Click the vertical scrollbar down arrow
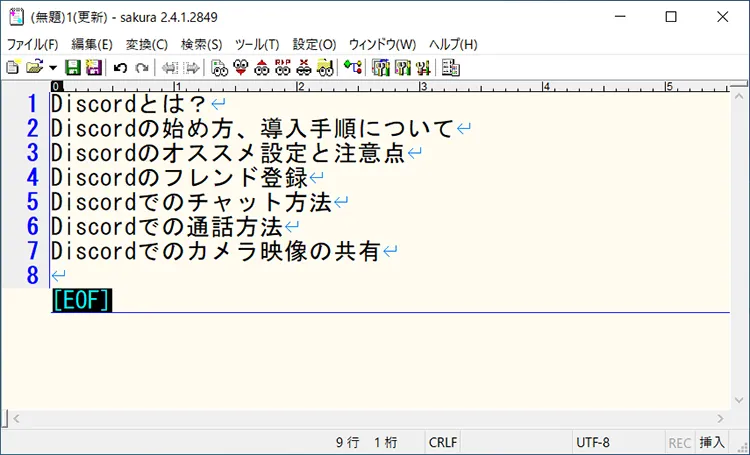Viewport: 750px width, 455px height. click(x=739, y=400)
